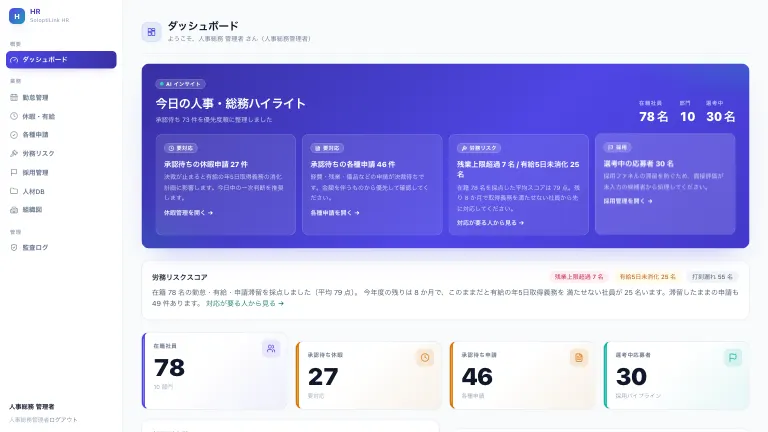Click green 対応が要る人から見る link in 労務リスクスコア
Image resolution: width=768 pixels, height=432 pixels.
tap(244, 303)
